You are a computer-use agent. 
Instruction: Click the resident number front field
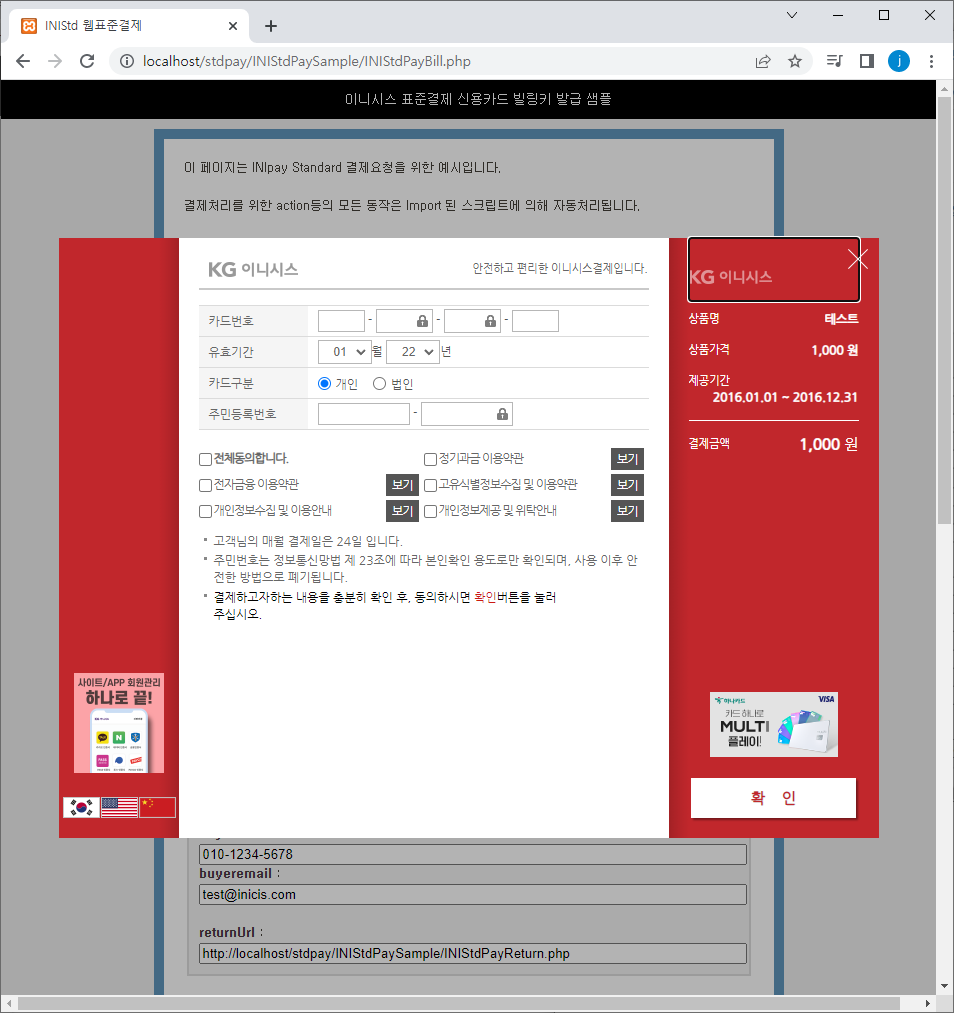tap(364, 414)
